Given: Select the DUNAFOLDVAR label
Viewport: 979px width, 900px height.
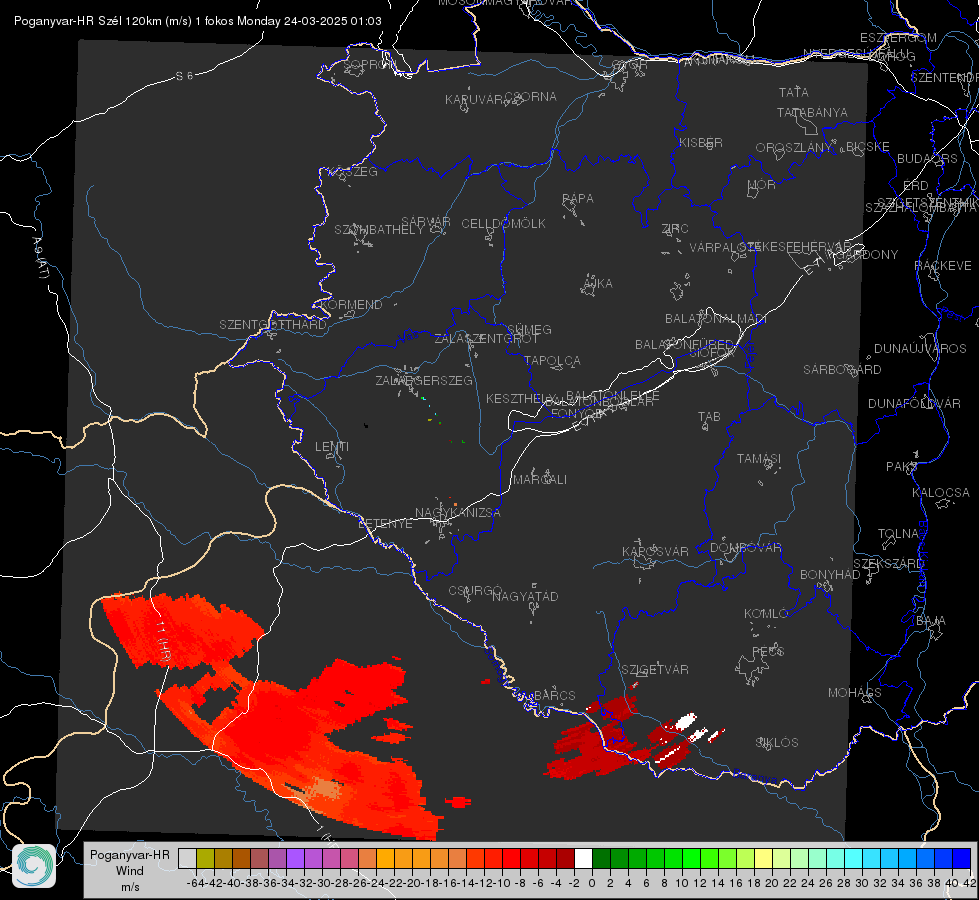Looking at the screenshot, I should (x=914, y=403).
